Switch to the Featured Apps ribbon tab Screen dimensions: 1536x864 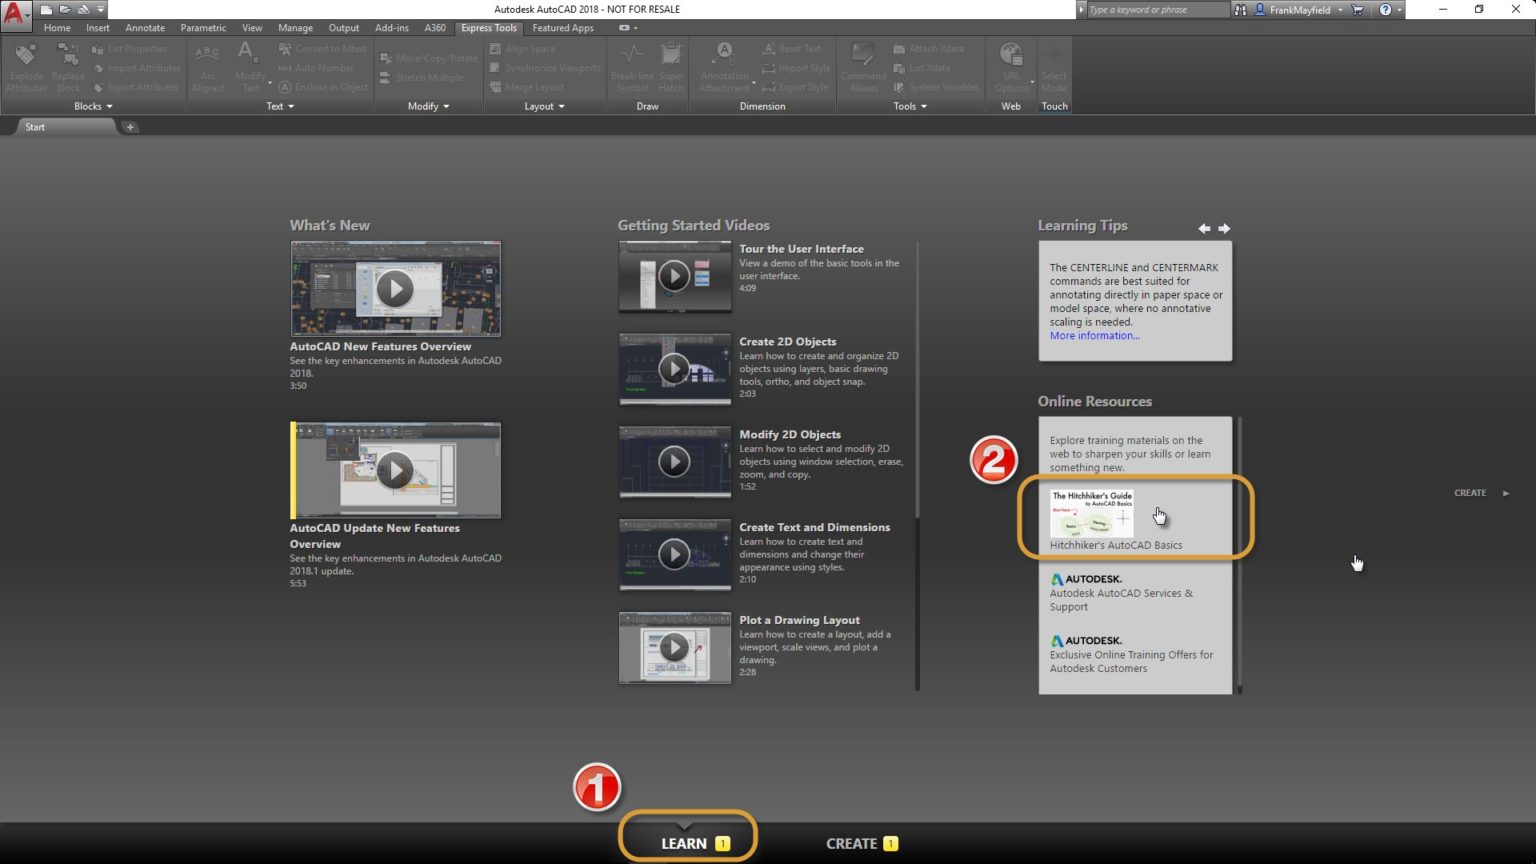point(562,28)
